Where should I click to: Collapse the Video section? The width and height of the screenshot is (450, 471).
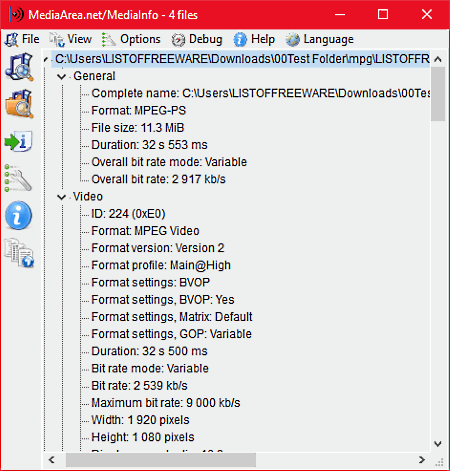(x=61, y=197)
